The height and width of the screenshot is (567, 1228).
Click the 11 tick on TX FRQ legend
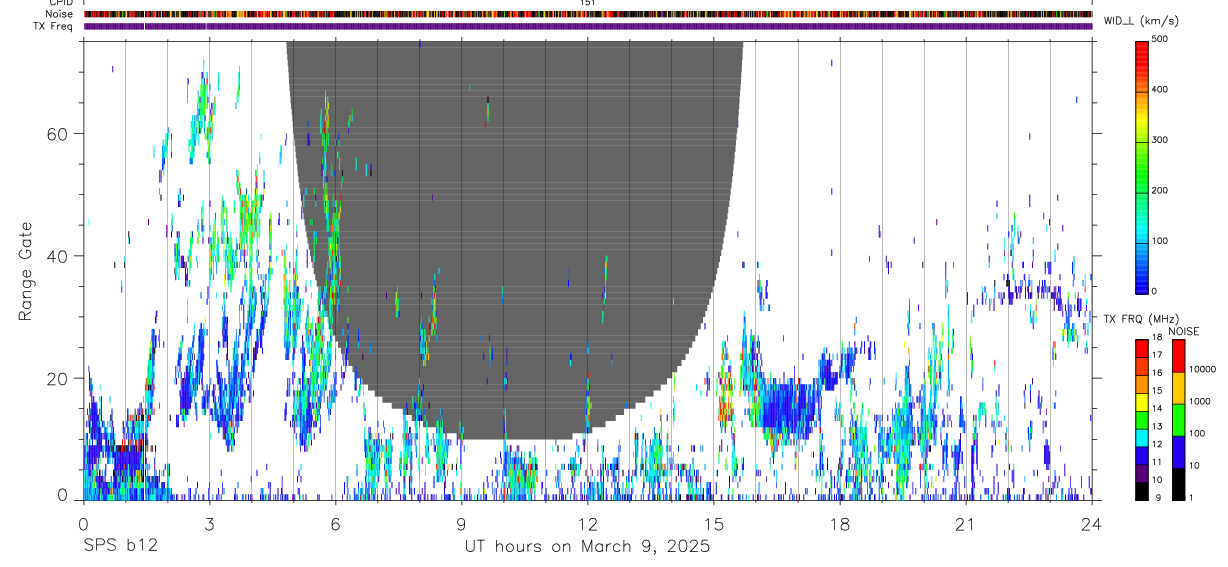click(1157, 462)
